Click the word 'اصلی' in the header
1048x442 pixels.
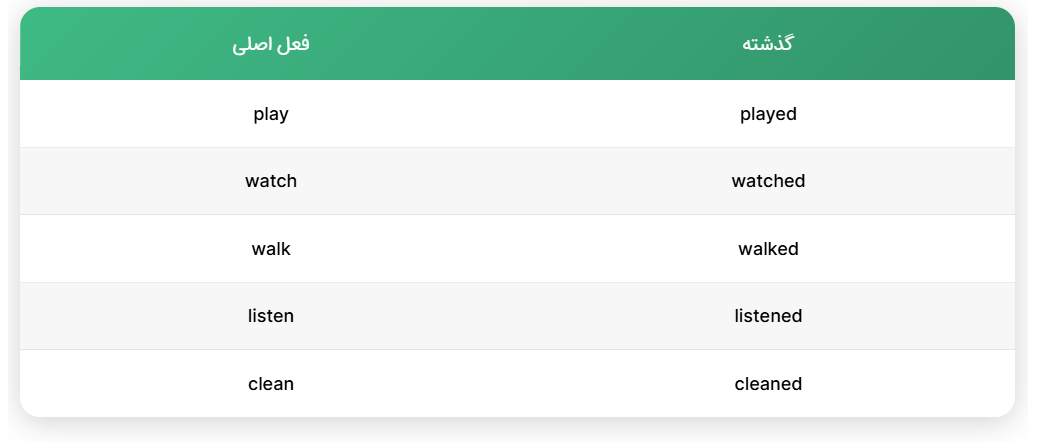253,45
